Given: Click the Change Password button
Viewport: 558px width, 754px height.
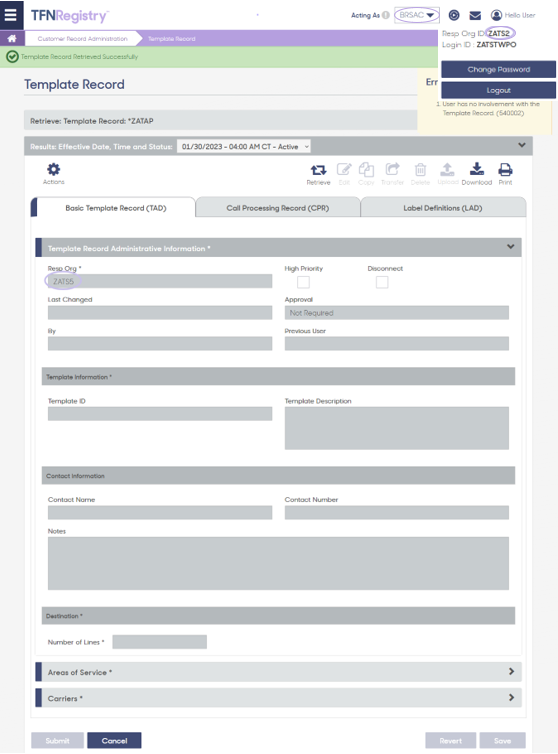Looking at the screenshot, I should [x=498, y=69].
